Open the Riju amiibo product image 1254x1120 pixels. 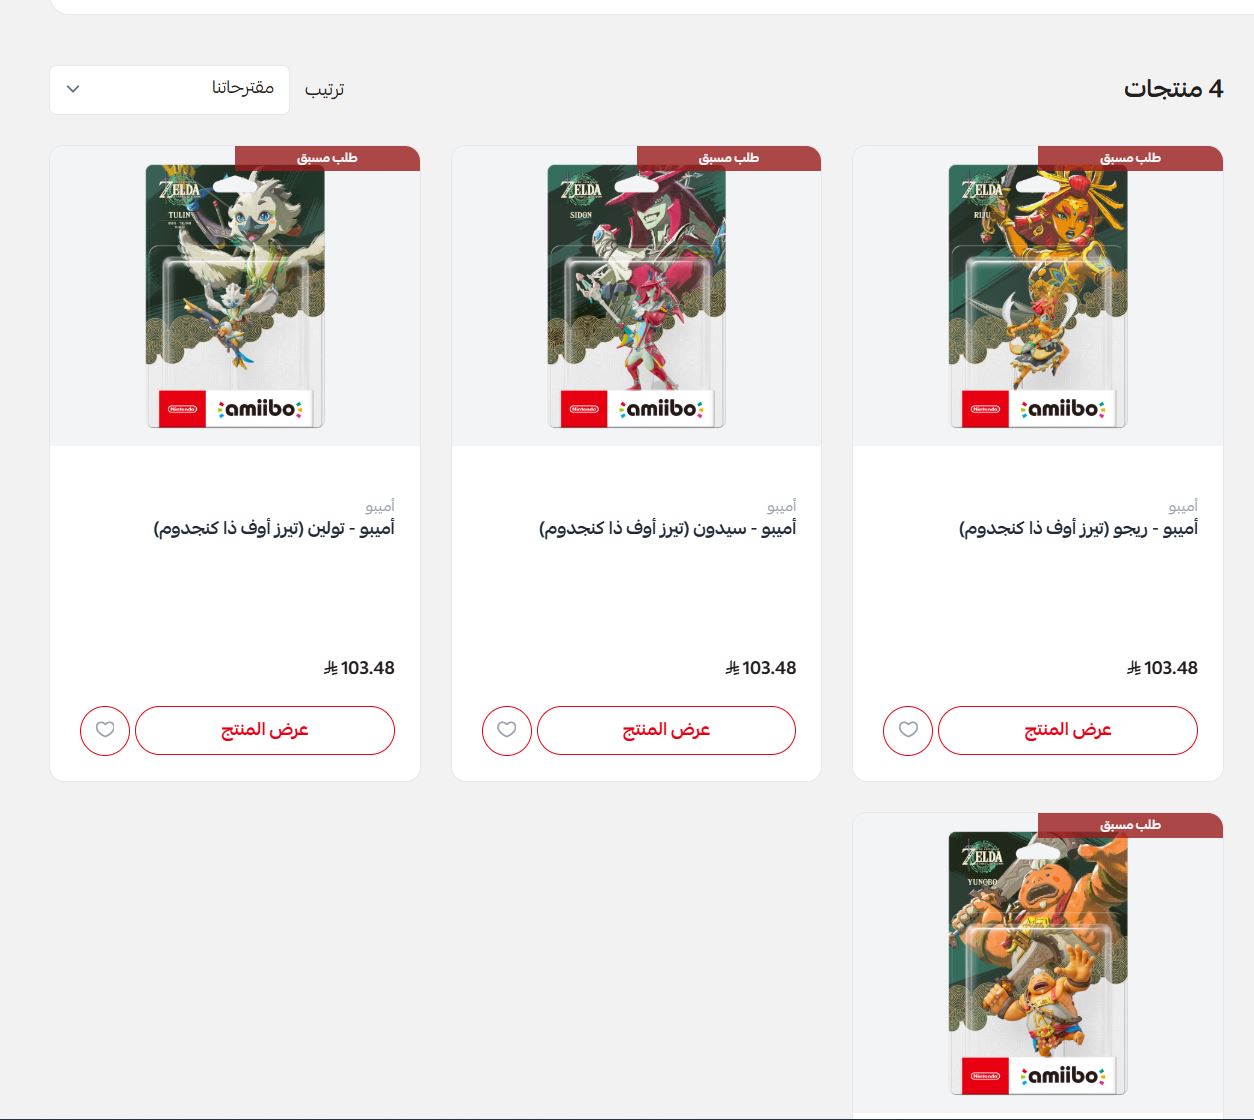pyautogui.click(x=1038, y=296)
